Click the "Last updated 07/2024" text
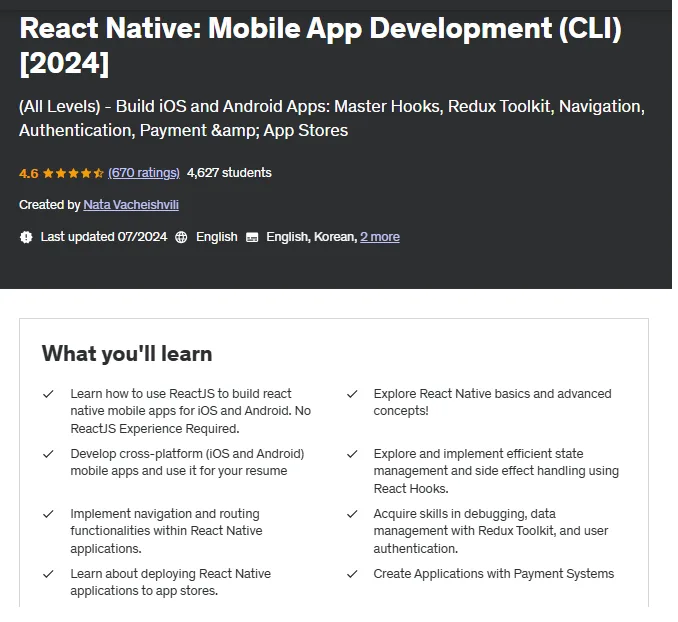The image size is (678, 622). click(x=104, y=237)
